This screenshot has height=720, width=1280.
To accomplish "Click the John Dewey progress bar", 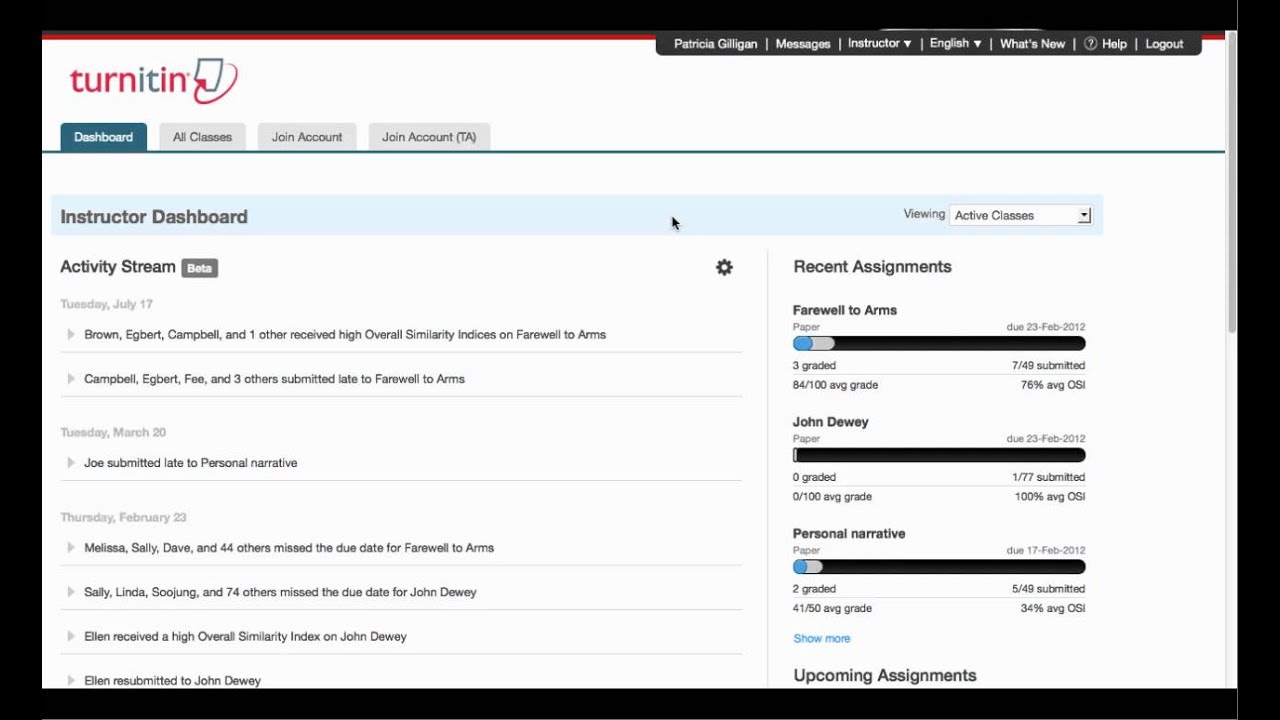I will coord(939,455).
